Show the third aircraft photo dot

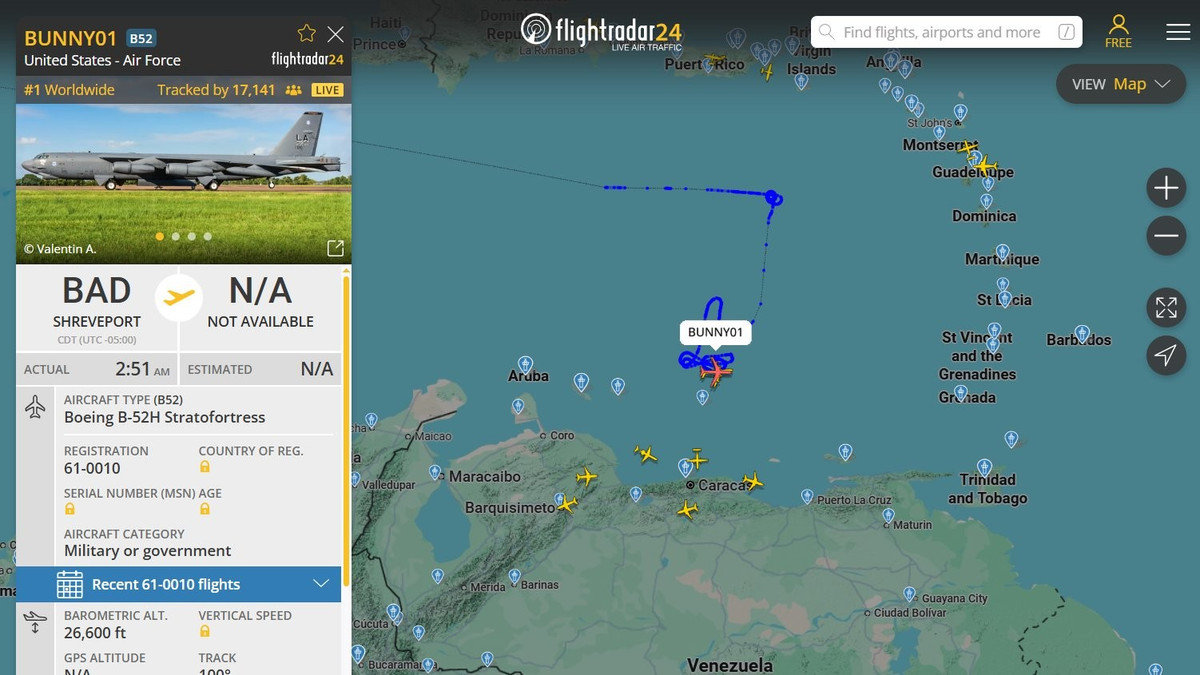[x=192, y=237]
